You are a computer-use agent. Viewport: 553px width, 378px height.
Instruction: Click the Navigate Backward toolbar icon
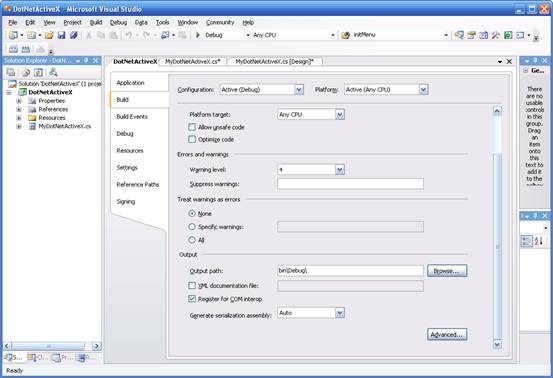coord(165,35)
